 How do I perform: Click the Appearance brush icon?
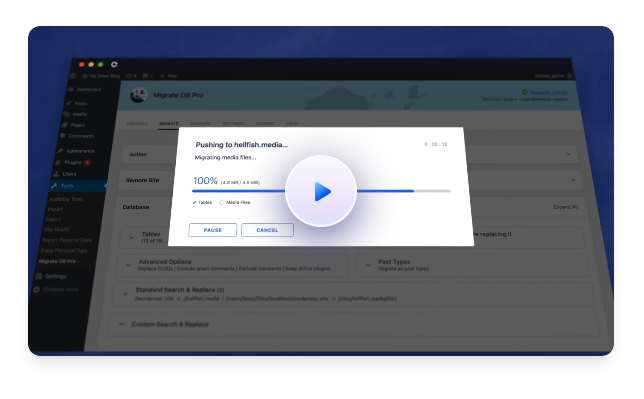point(60,151)
